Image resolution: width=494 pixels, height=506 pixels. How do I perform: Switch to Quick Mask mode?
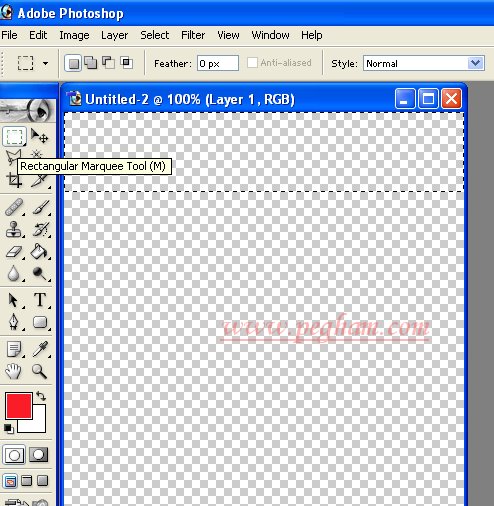39,455
